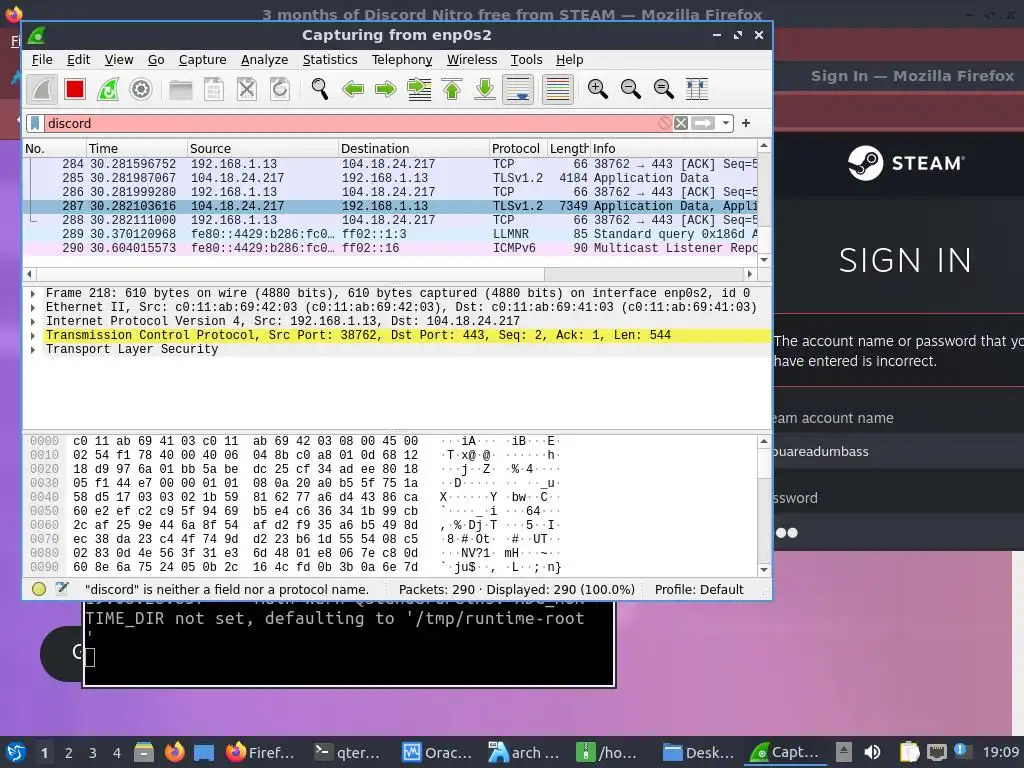This screenshot has width=1024, height=768.
Task: Go back to previous packet arrow
Action: tap(353, 89)
